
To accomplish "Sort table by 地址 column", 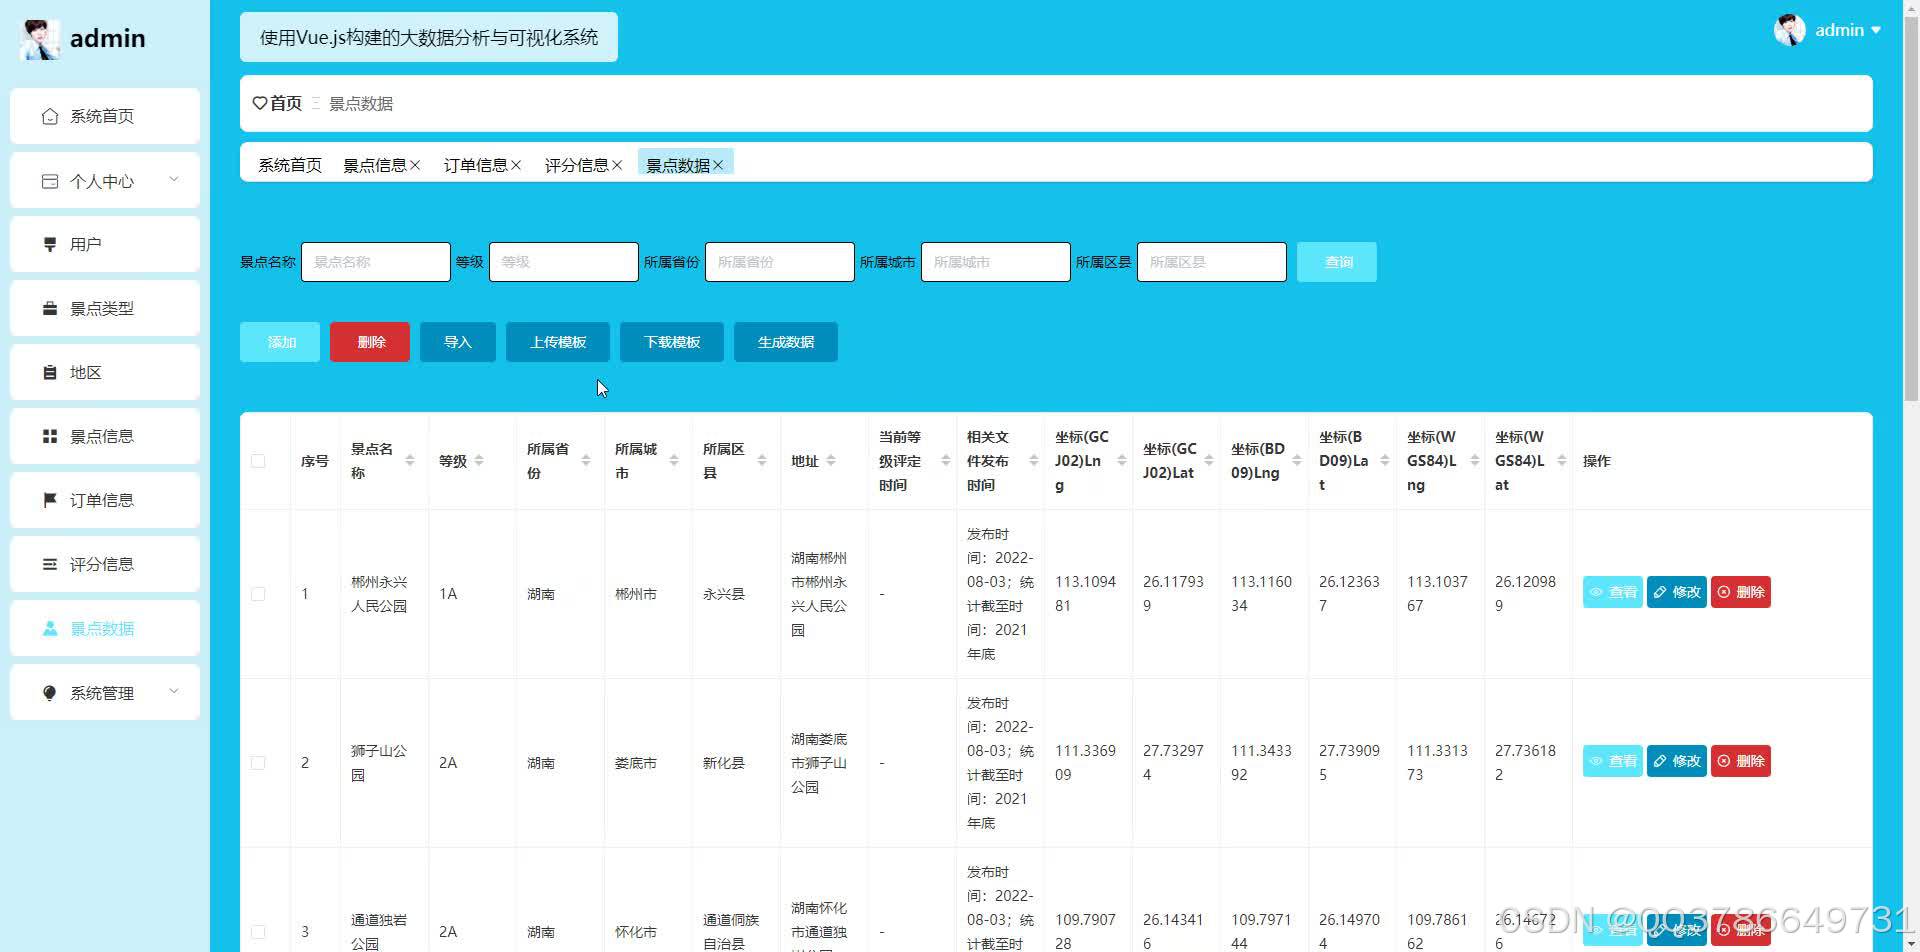I will point(831,461).
